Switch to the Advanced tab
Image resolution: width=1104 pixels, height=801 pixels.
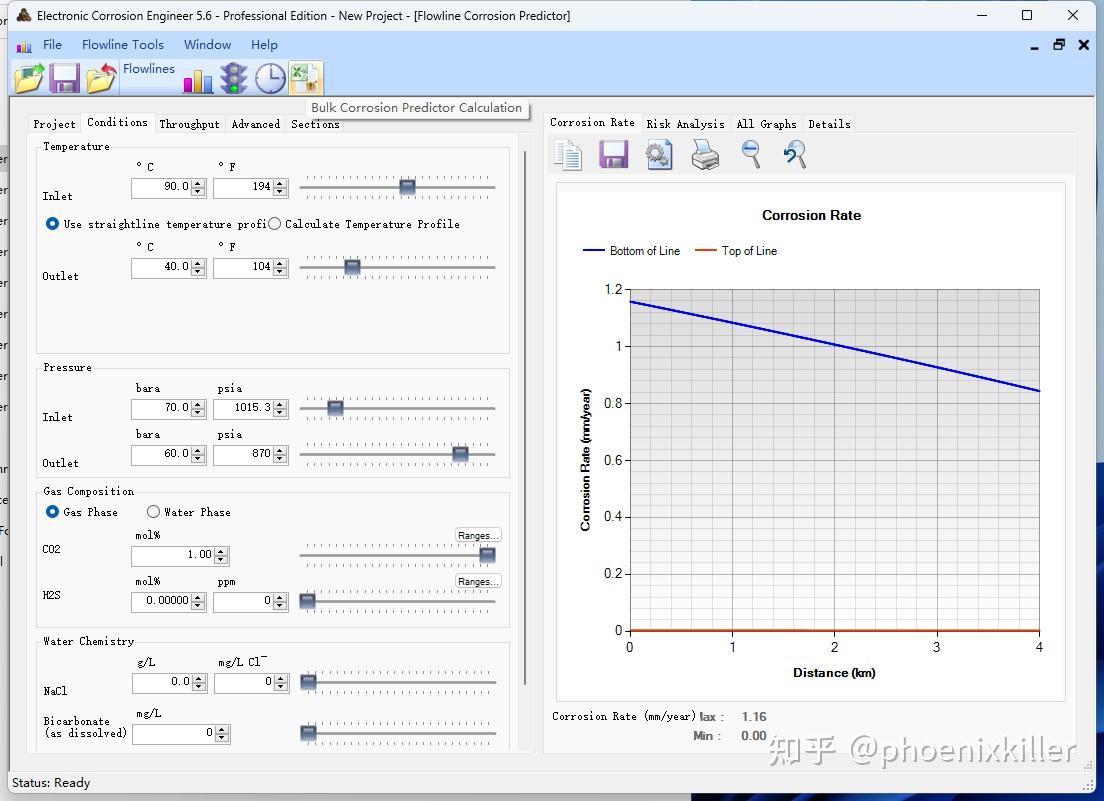(x=256, y=124)
